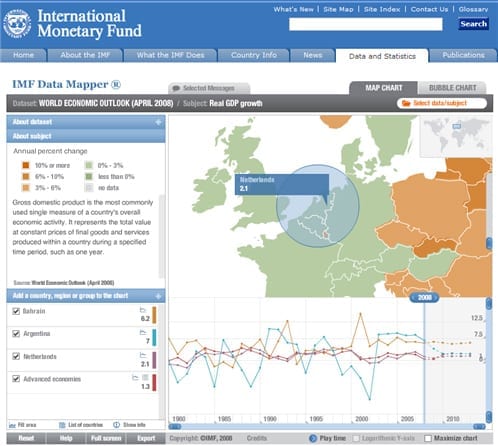Click the chart line icon in the Netherlands row
Image resolution: width=498 pixels, height=446 pixels.
[x=143, y=355]
